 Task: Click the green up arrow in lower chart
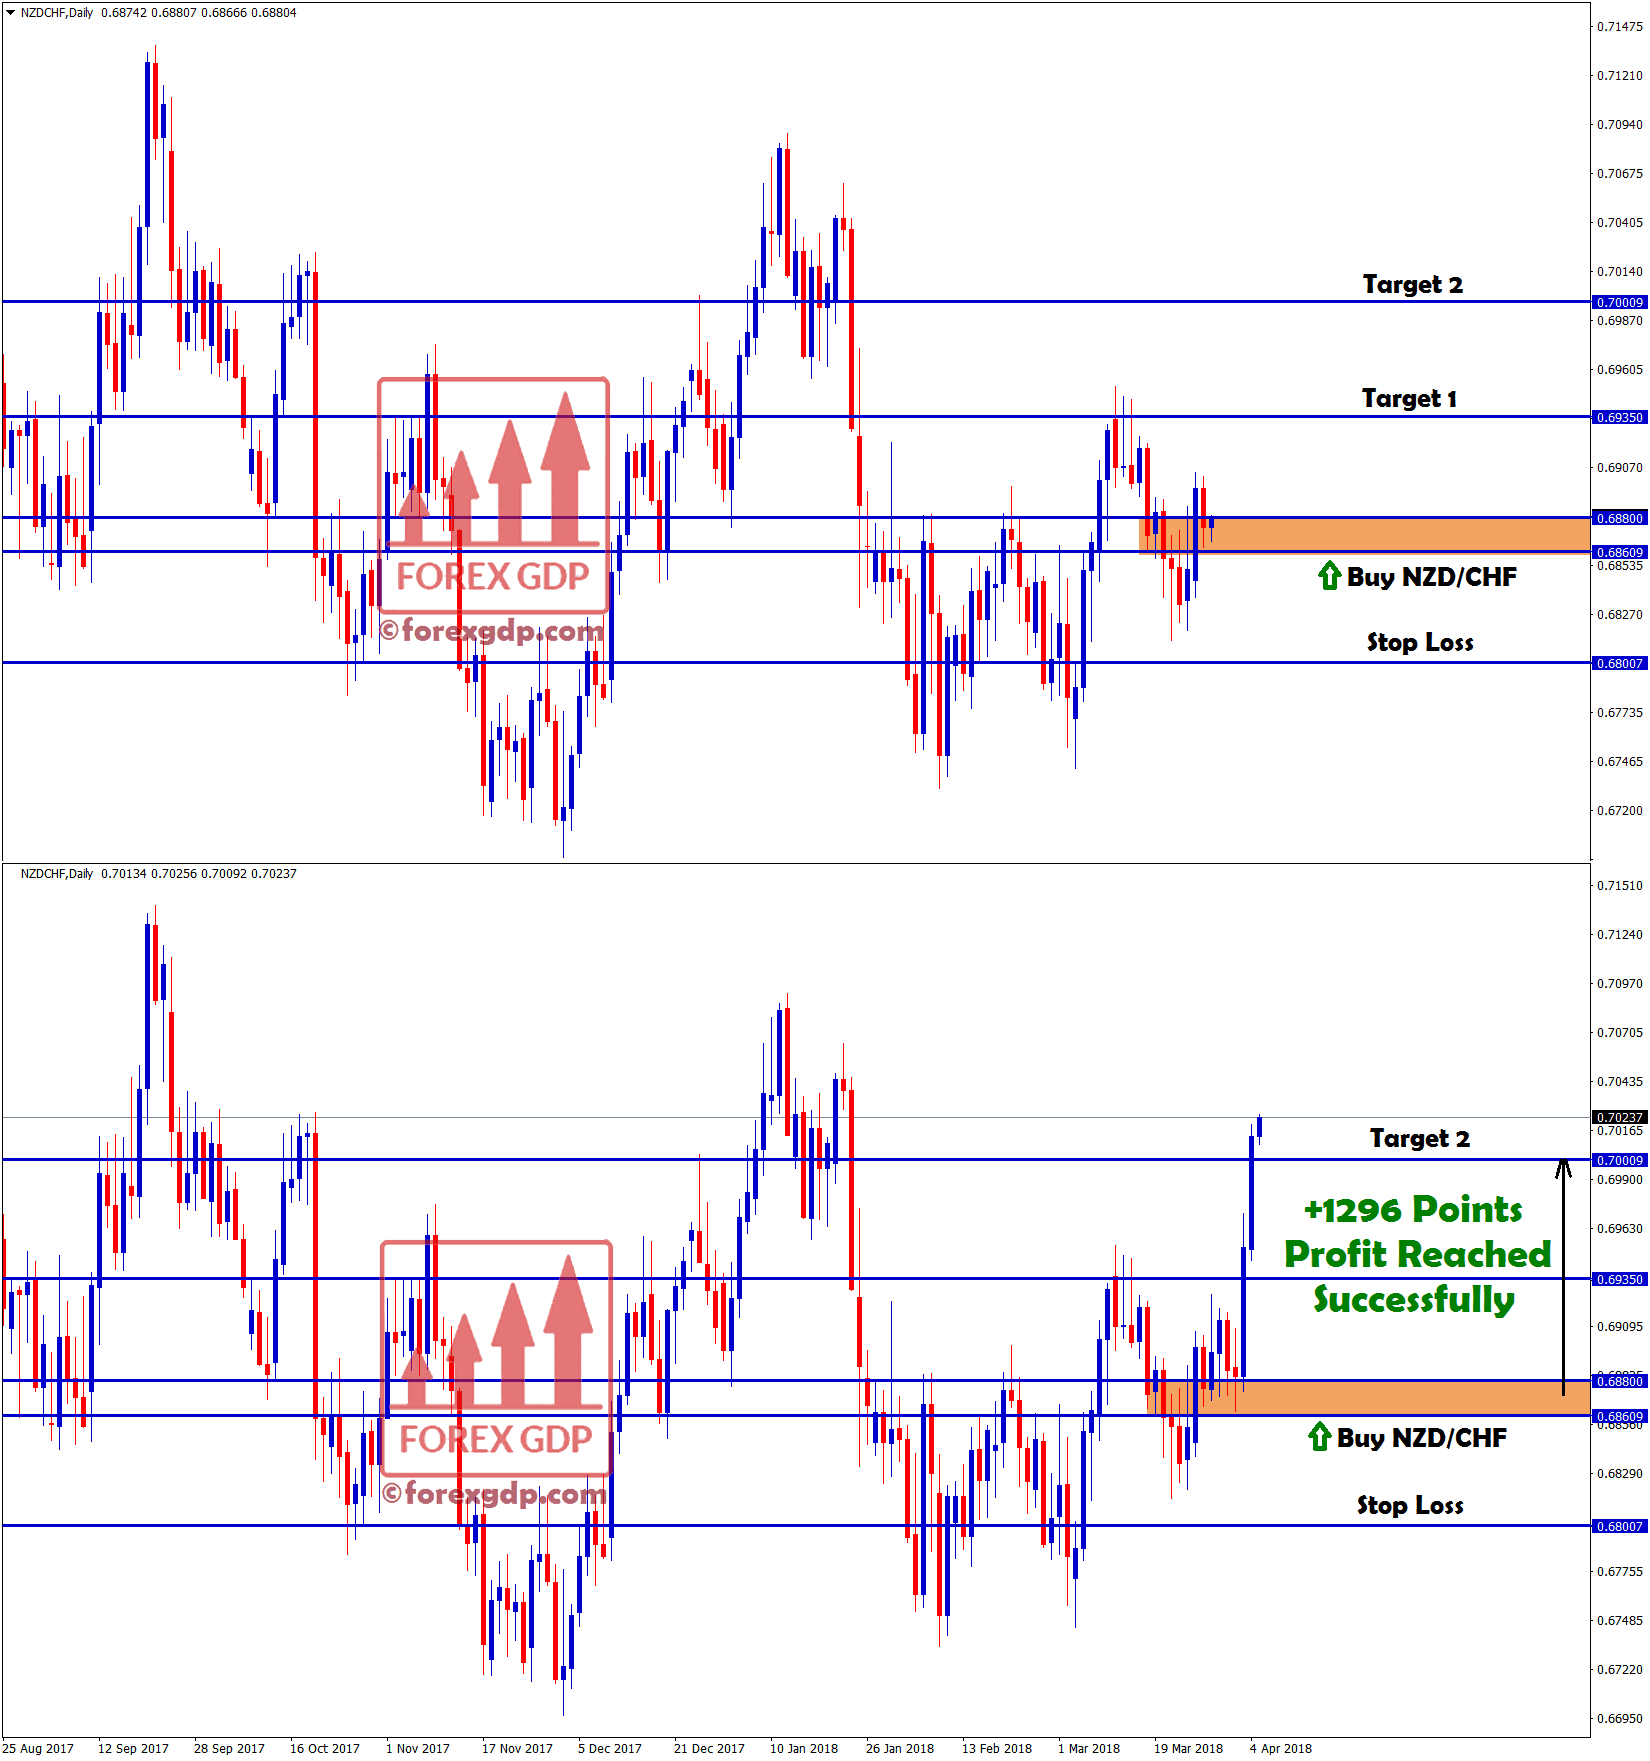tap(1319, 1437)
